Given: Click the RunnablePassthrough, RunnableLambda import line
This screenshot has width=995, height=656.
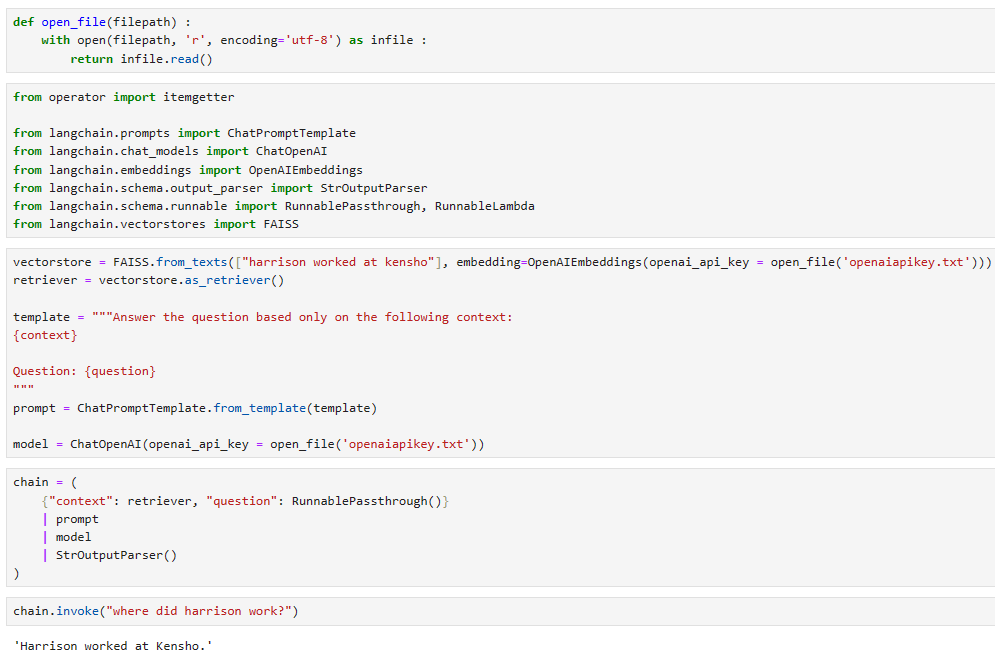Looking at the screenshot, I should coord(273,206).
